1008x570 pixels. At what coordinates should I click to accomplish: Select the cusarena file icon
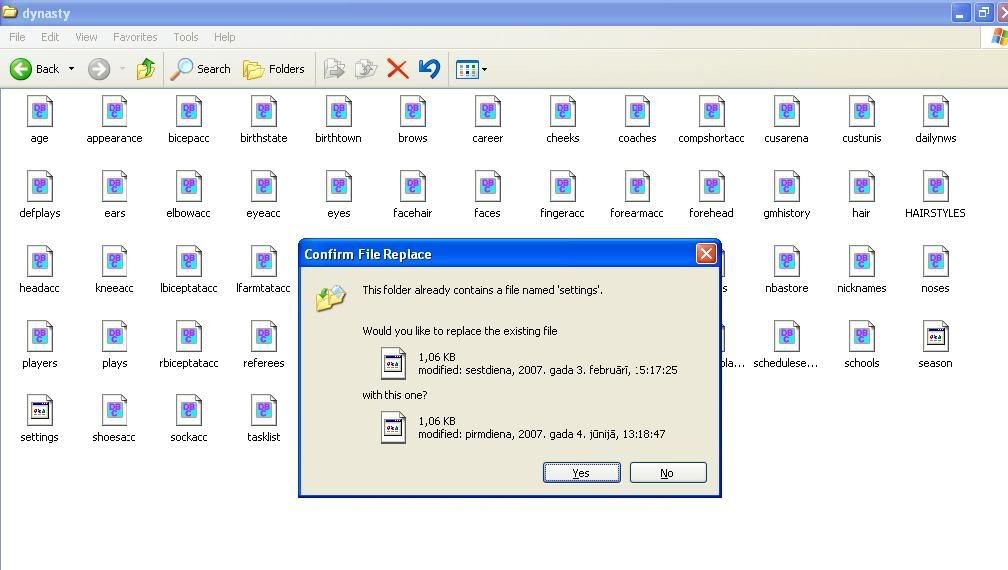tap(787, 111)
